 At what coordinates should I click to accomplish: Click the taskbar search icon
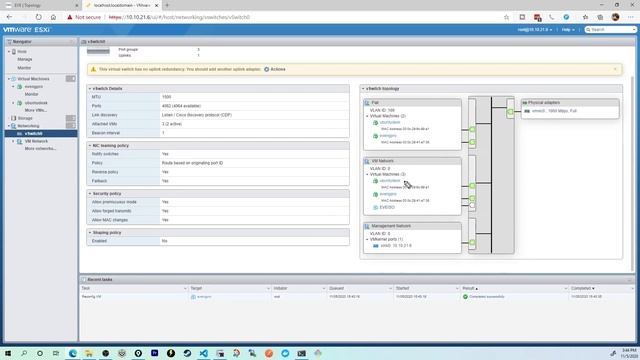click(x=24, y=353)
